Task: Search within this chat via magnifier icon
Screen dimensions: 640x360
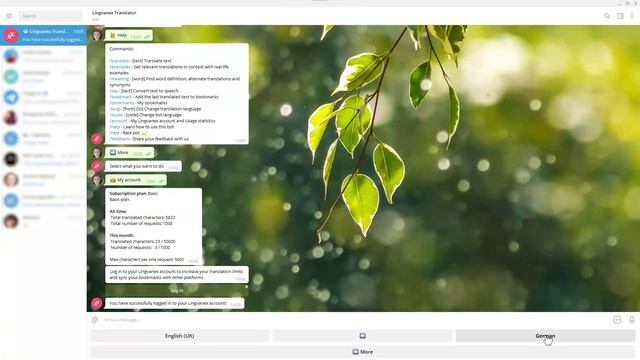Action: pos(607,16)
